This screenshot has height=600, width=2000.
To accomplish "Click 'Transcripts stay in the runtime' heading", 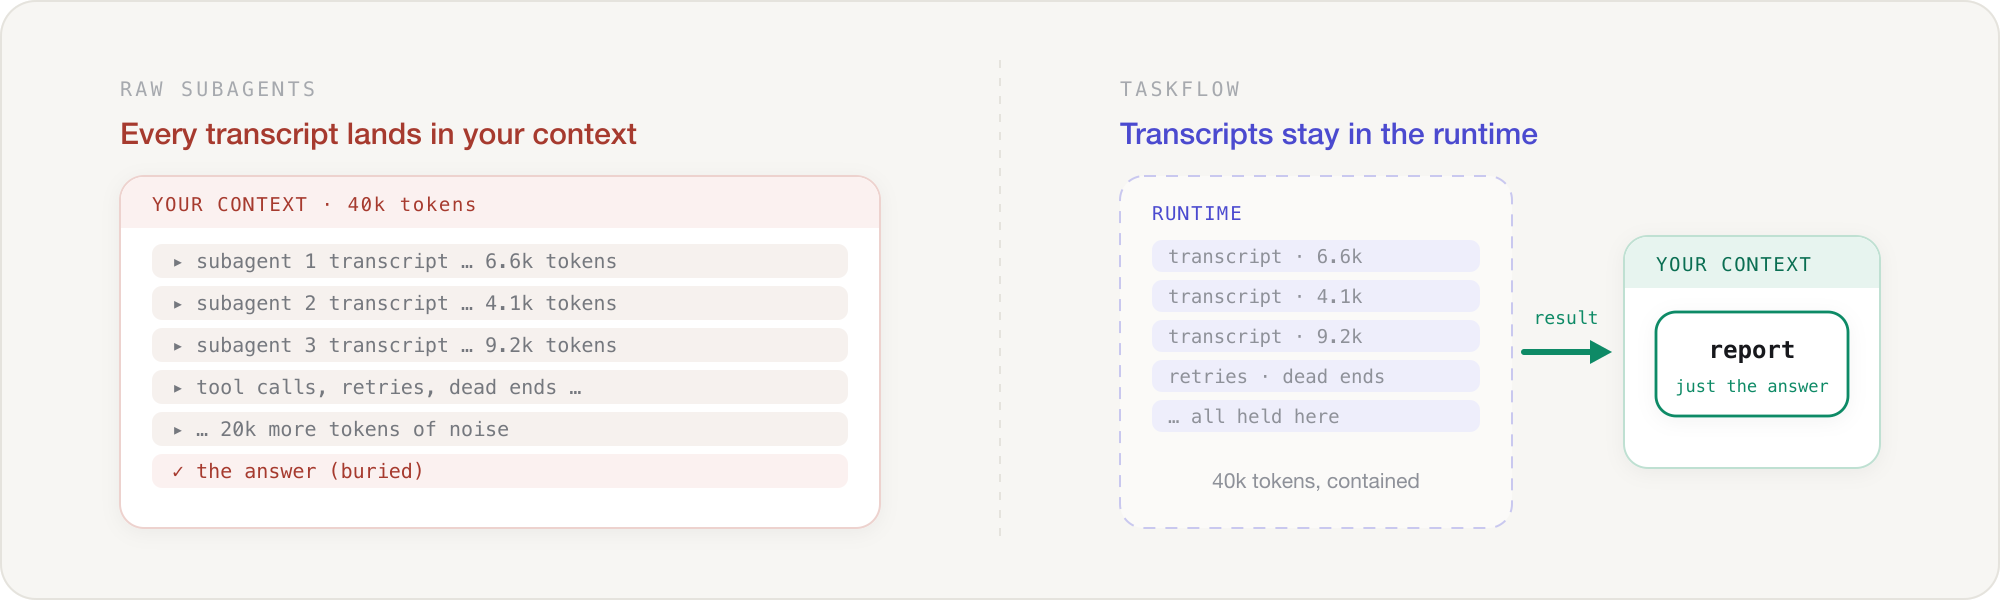I will pos(1328,134).
